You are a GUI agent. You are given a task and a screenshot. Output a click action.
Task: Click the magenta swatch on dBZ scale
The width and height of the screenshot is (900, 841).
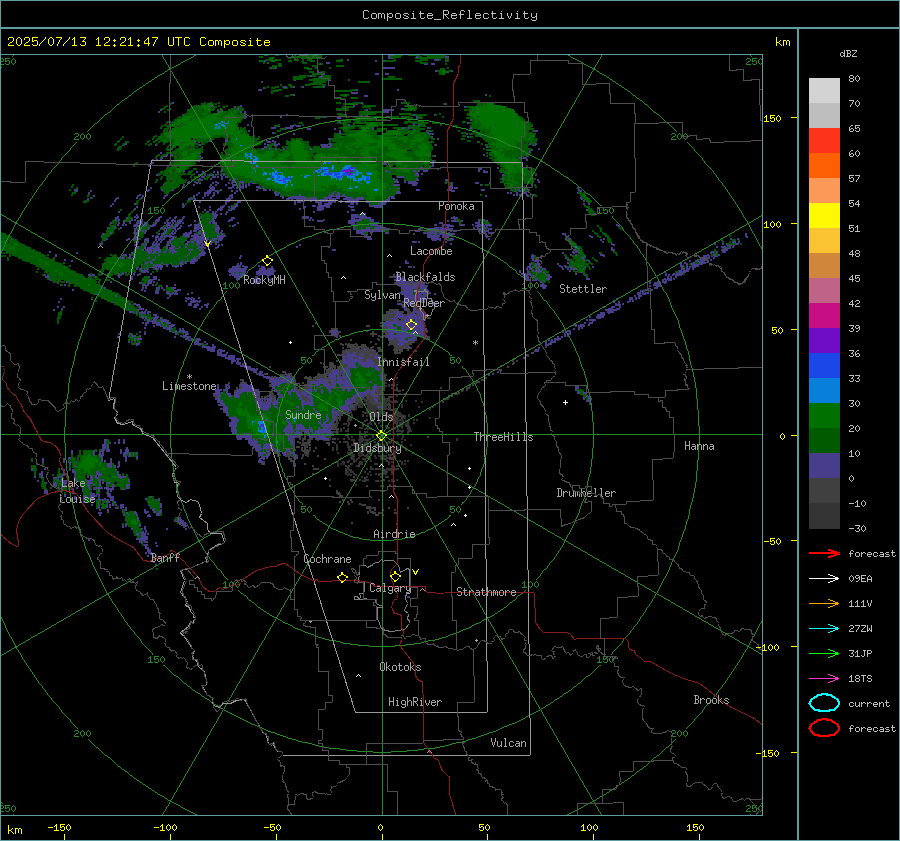[824, 316]
